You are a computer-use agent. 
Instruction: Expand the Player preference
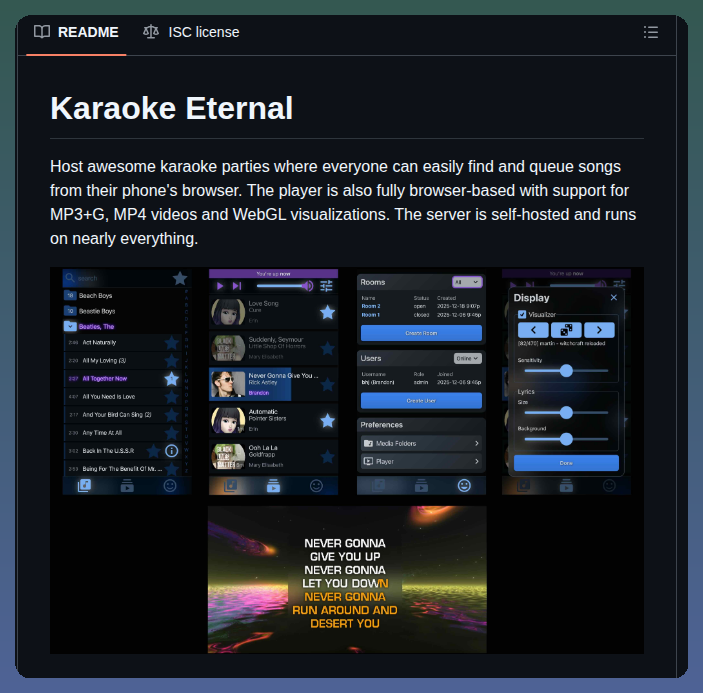coord(421,461)
